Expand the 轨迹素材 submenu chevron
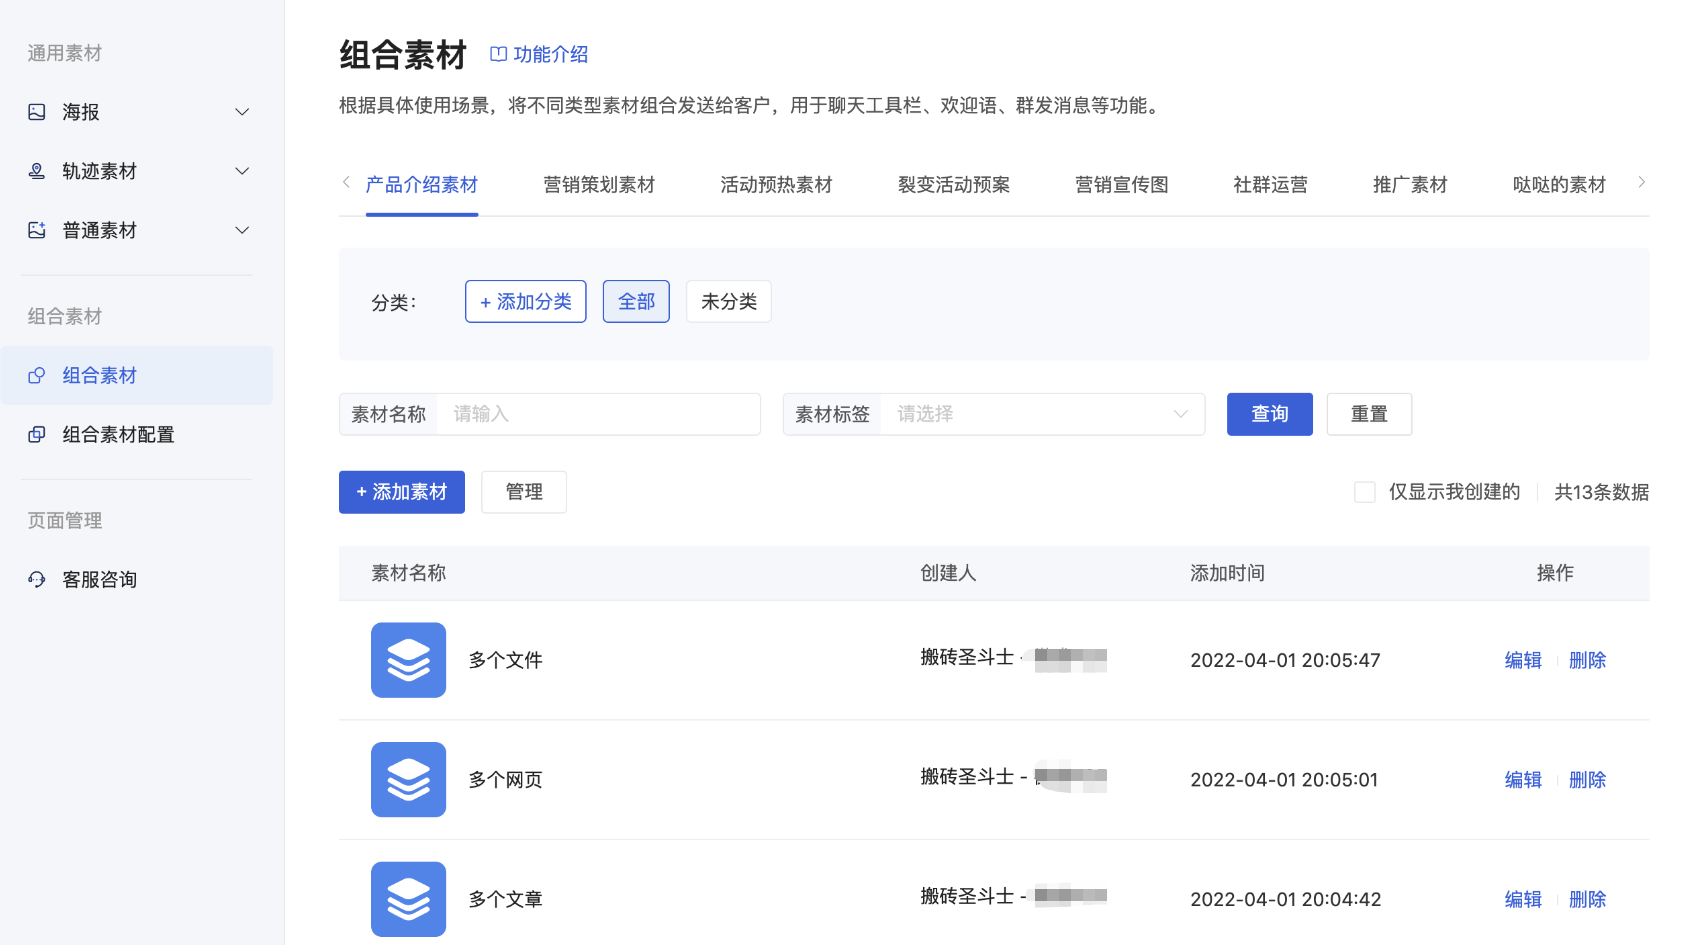The image size is (1701, 945). [242, 171]
